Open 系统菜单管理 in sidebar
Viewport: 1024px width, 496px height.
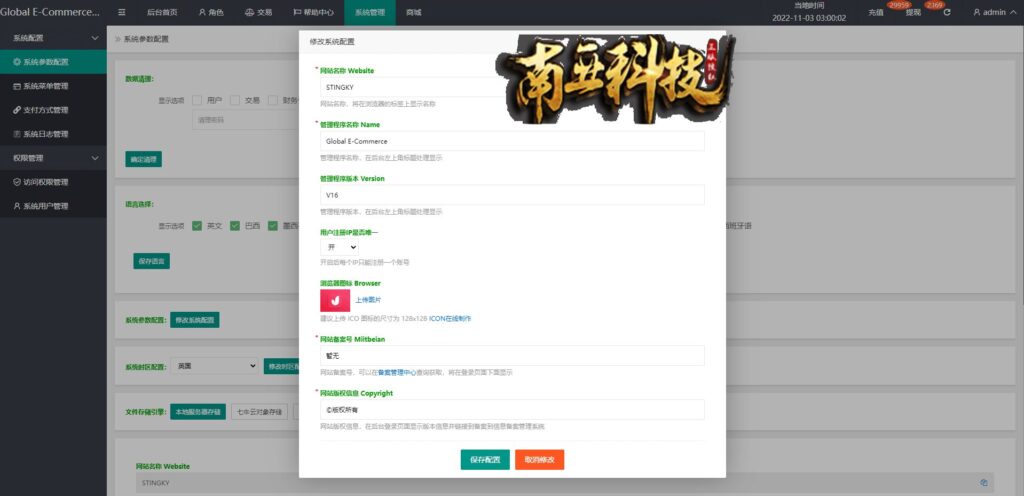53,86
